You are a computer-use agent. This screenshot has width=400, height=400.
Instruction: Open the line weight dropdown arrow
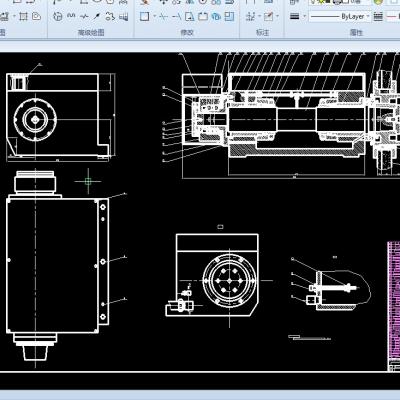[x=304, y=16]
